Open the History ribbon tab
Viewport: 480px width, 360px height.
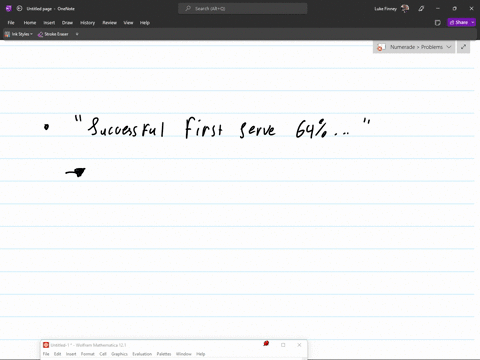tap(88, 23)
